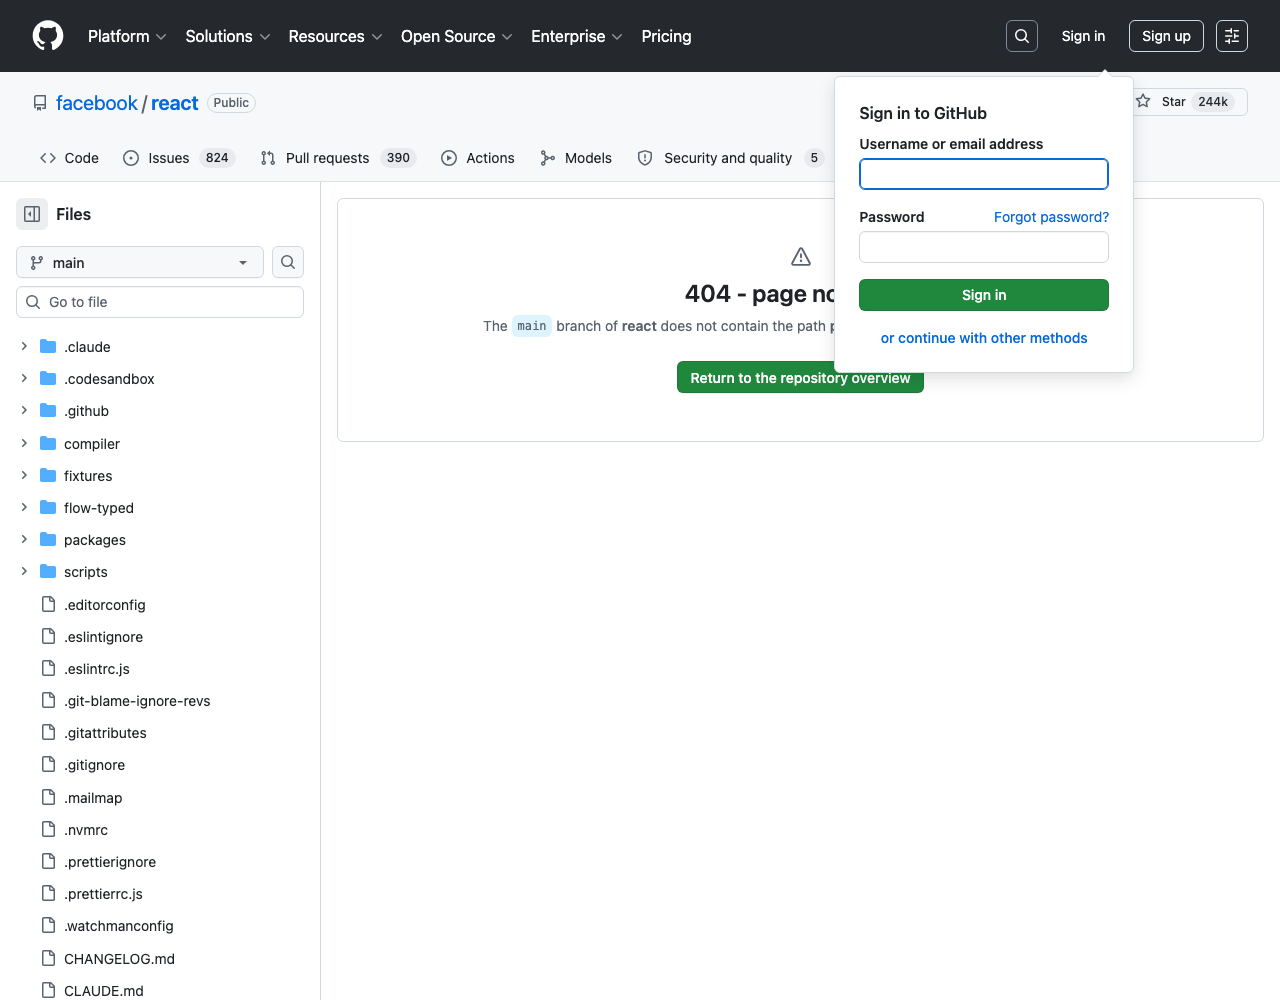Screen dimensions: 1280x1000
Task: Click the .claude folder icon
Action: (48, 346)
